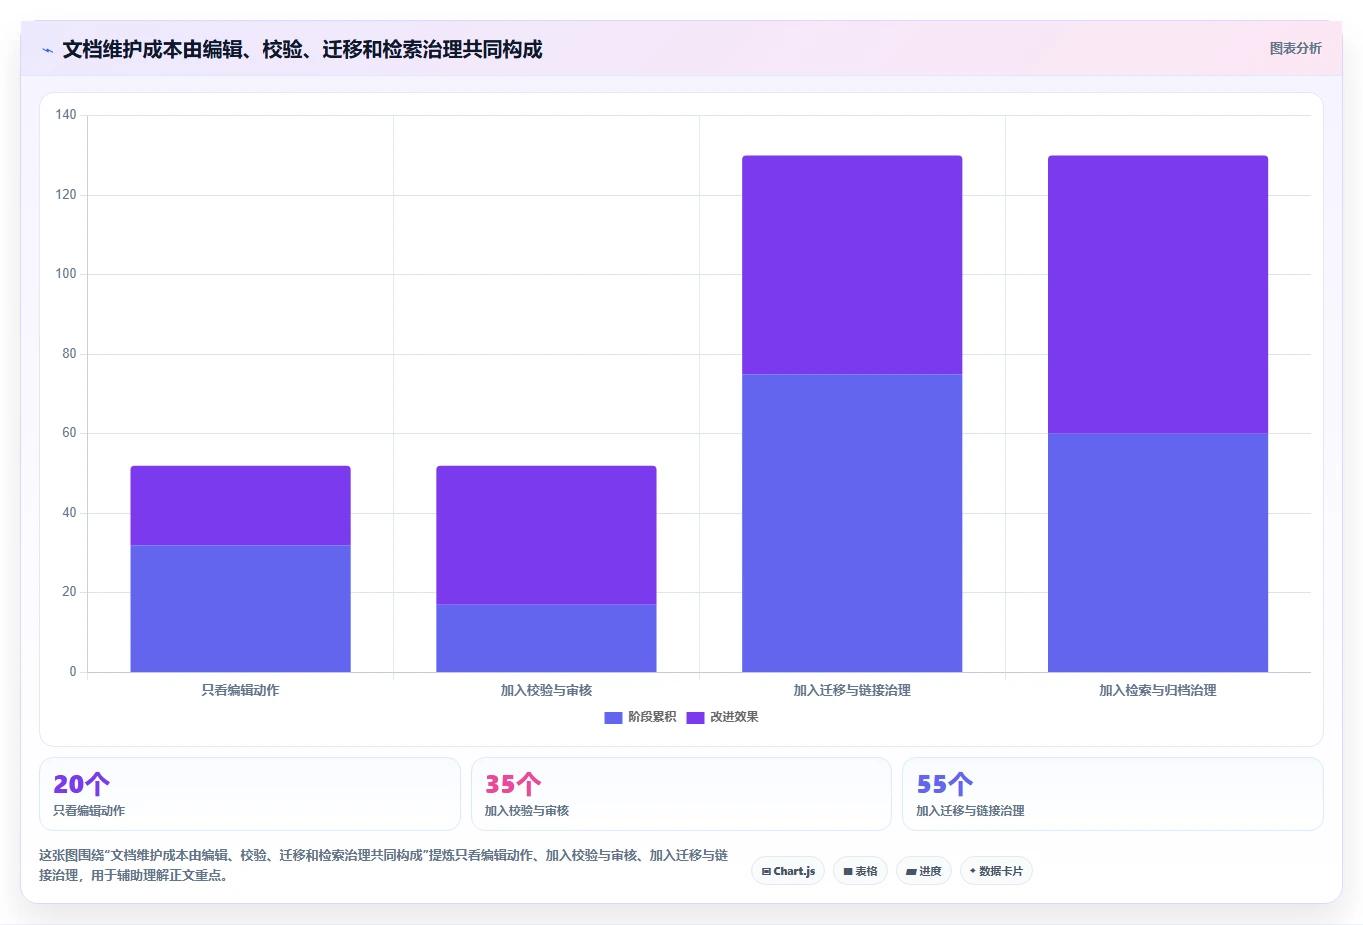The height and width of the screenshot is (925, 1363).
Task: Click the y-axis value 100
Action: (x=66, y=274)
